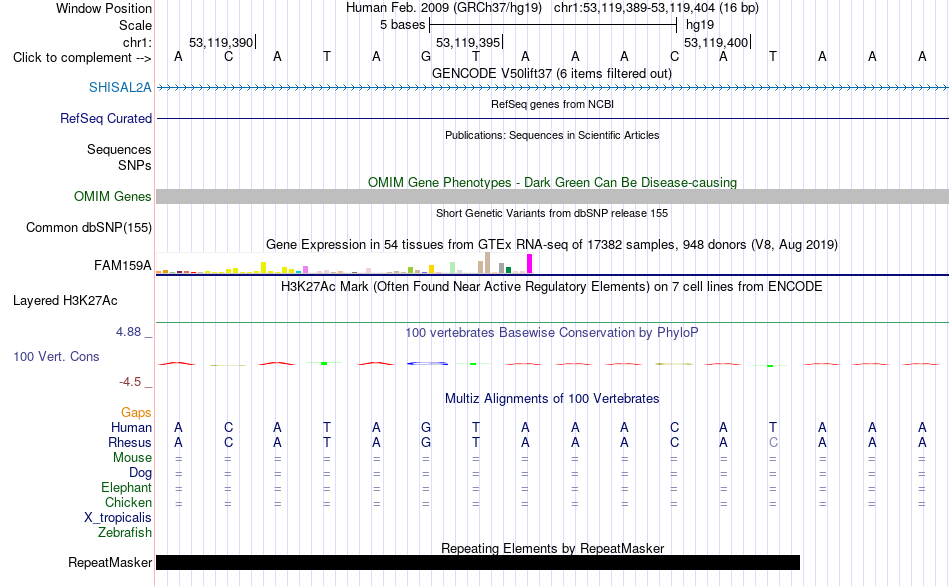Click the FAM159A GTEx expression label
The width and height of the screenshot is (950, 586).
(x=123, y=265)
